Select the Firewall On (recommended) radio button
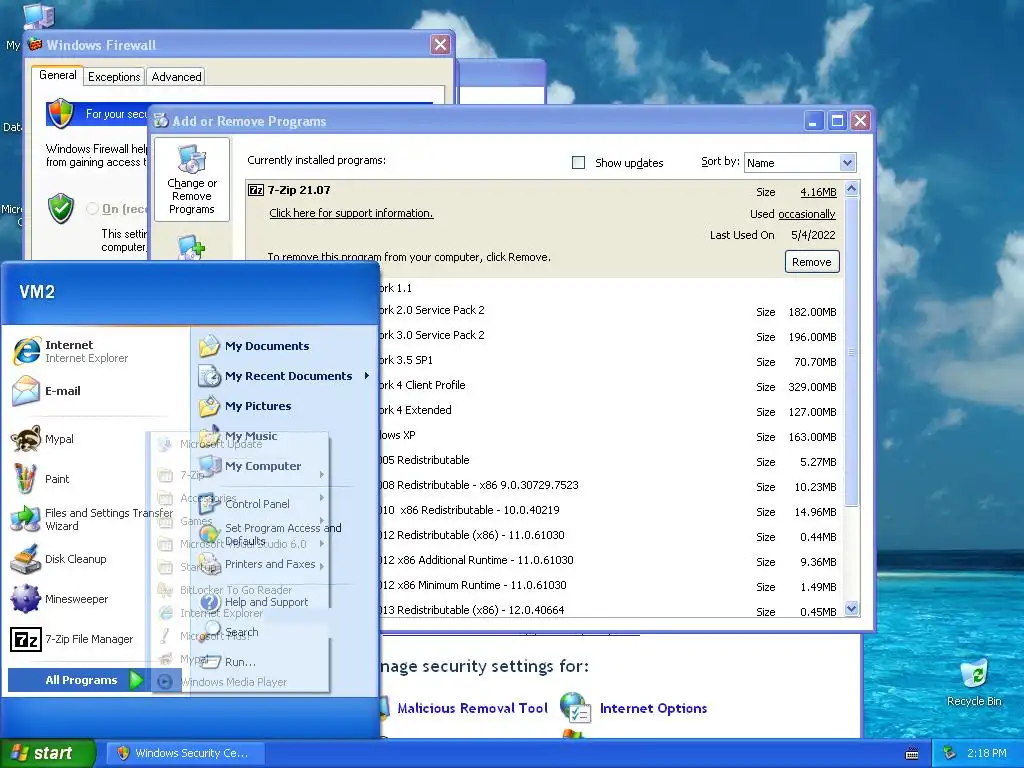 click(x=92, y=208)
